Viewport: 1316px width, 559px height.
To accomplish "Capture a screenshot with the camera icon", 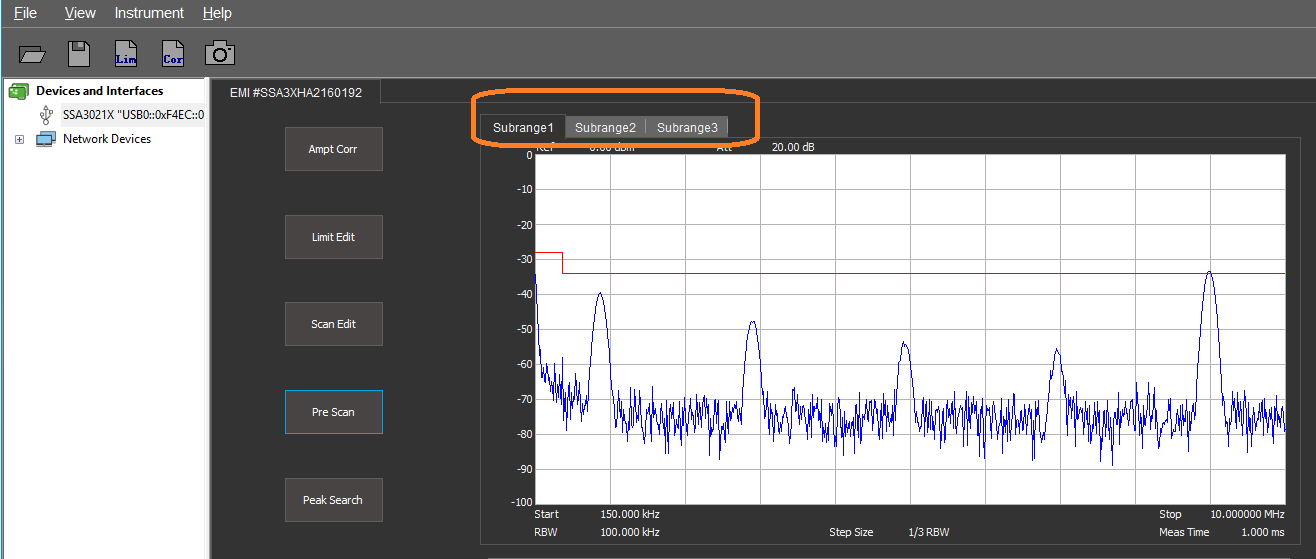I will point(220,54).
